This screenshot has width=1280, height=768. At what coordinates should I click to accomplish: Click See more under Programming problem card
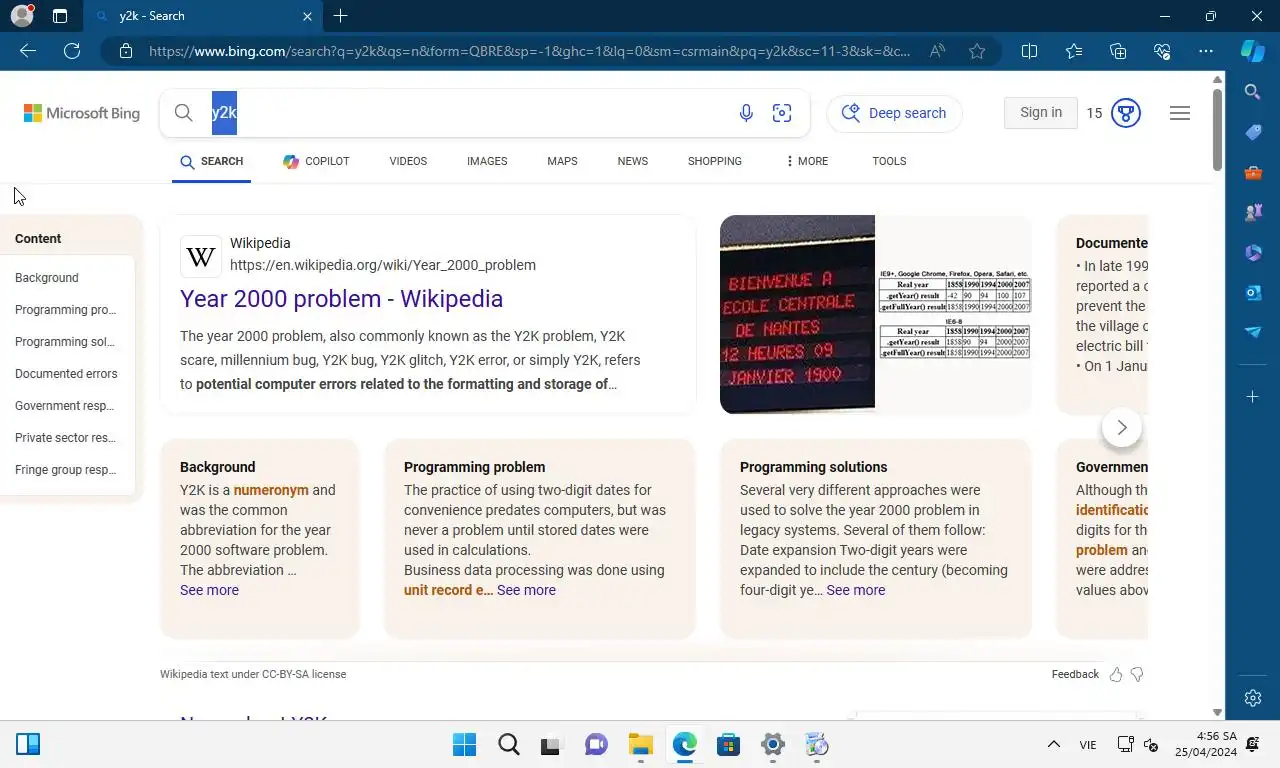click(526, 590)
